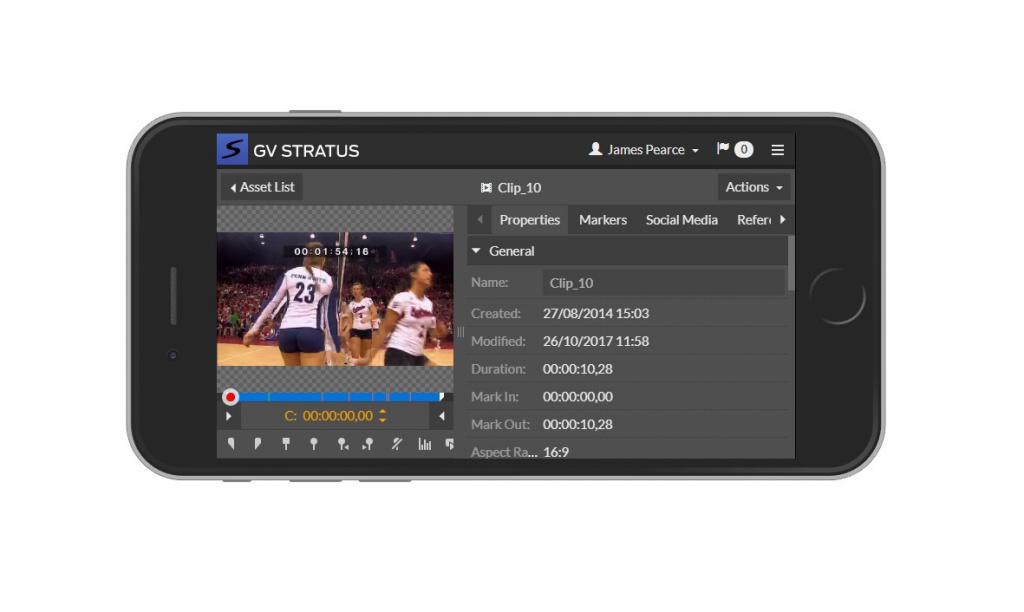Viewport: 1024px width, 612px height.
Task: Click the Created value 27/08/2014 15:03
Action: (596, 314)
